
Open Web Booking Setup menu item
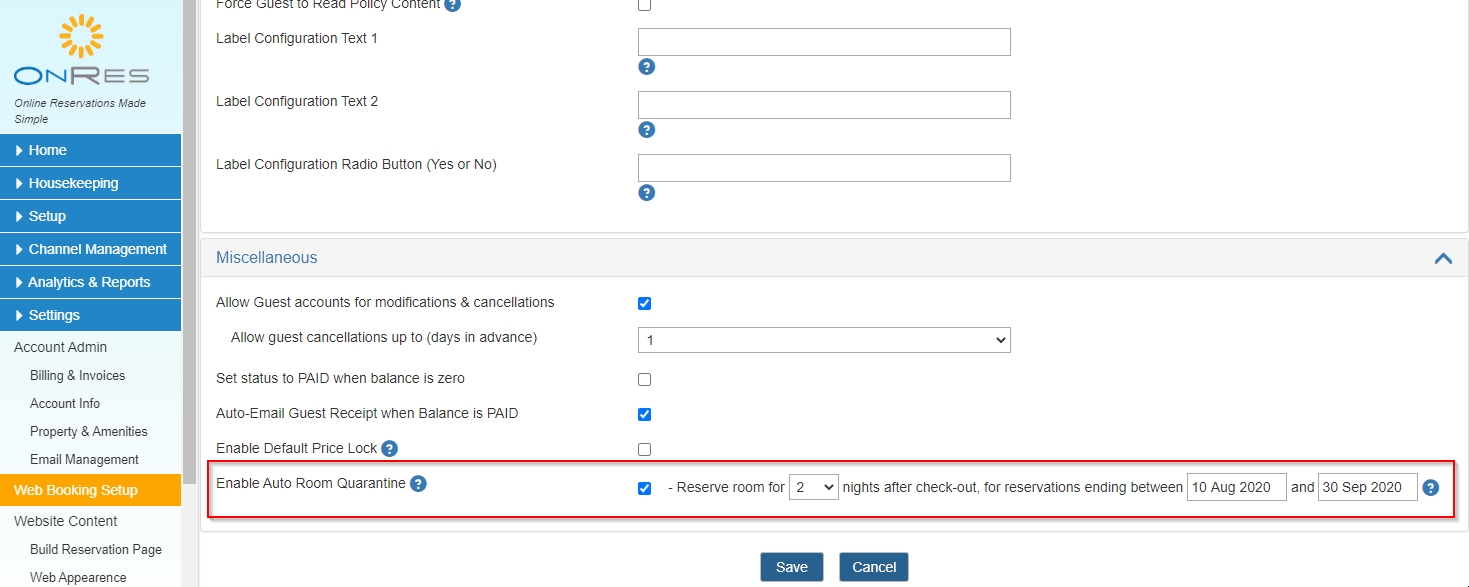(90, 490)
